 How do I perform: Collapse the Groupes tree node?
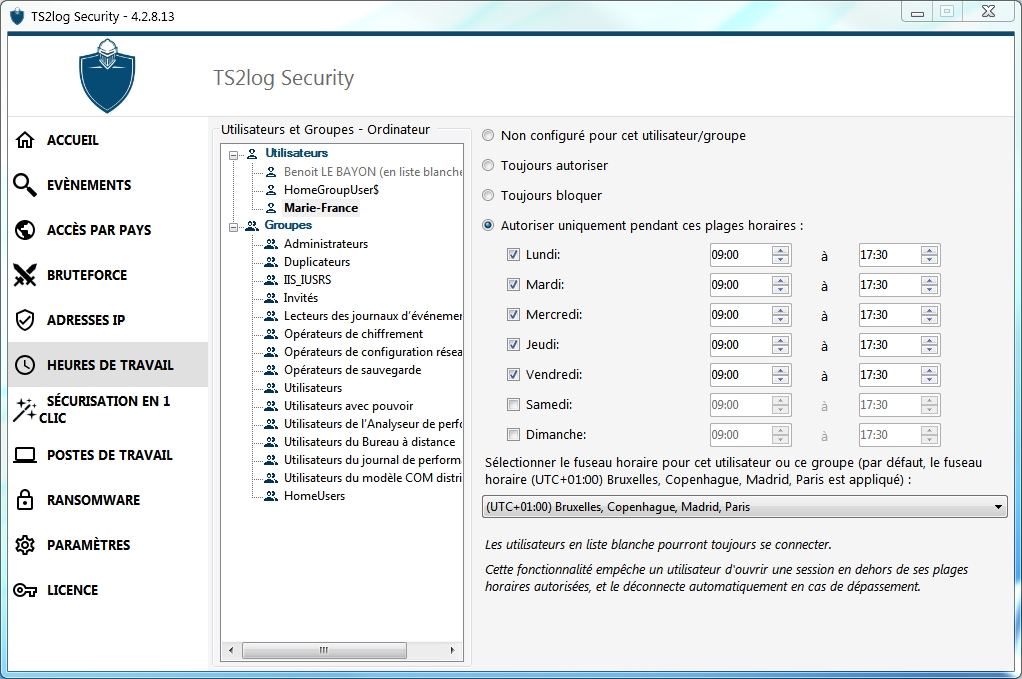pyautogui.click(x=233, y=228)
